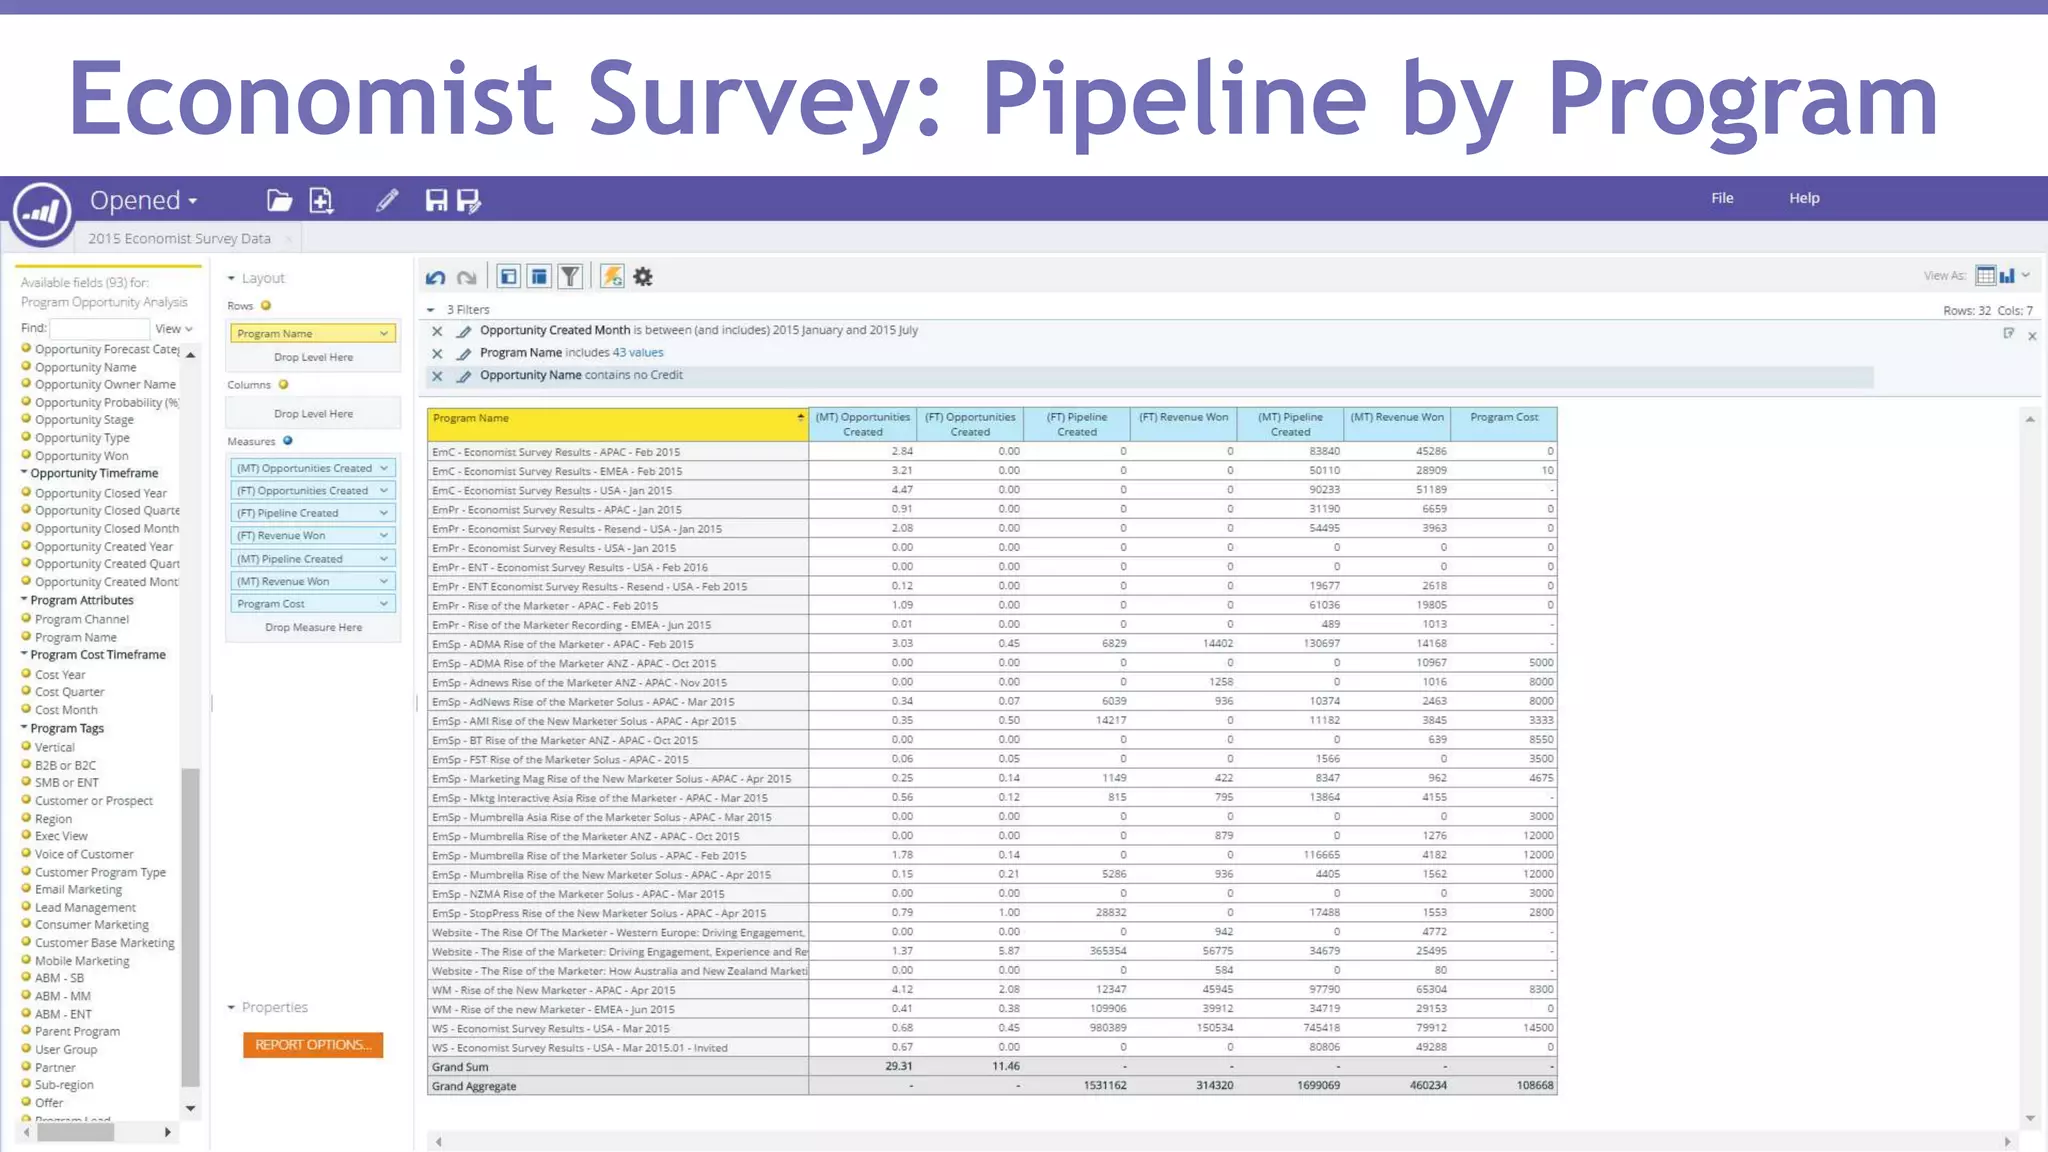
Task: Click the (FT) Opportunities Created measure dropdown
Action: pos(384,491)
